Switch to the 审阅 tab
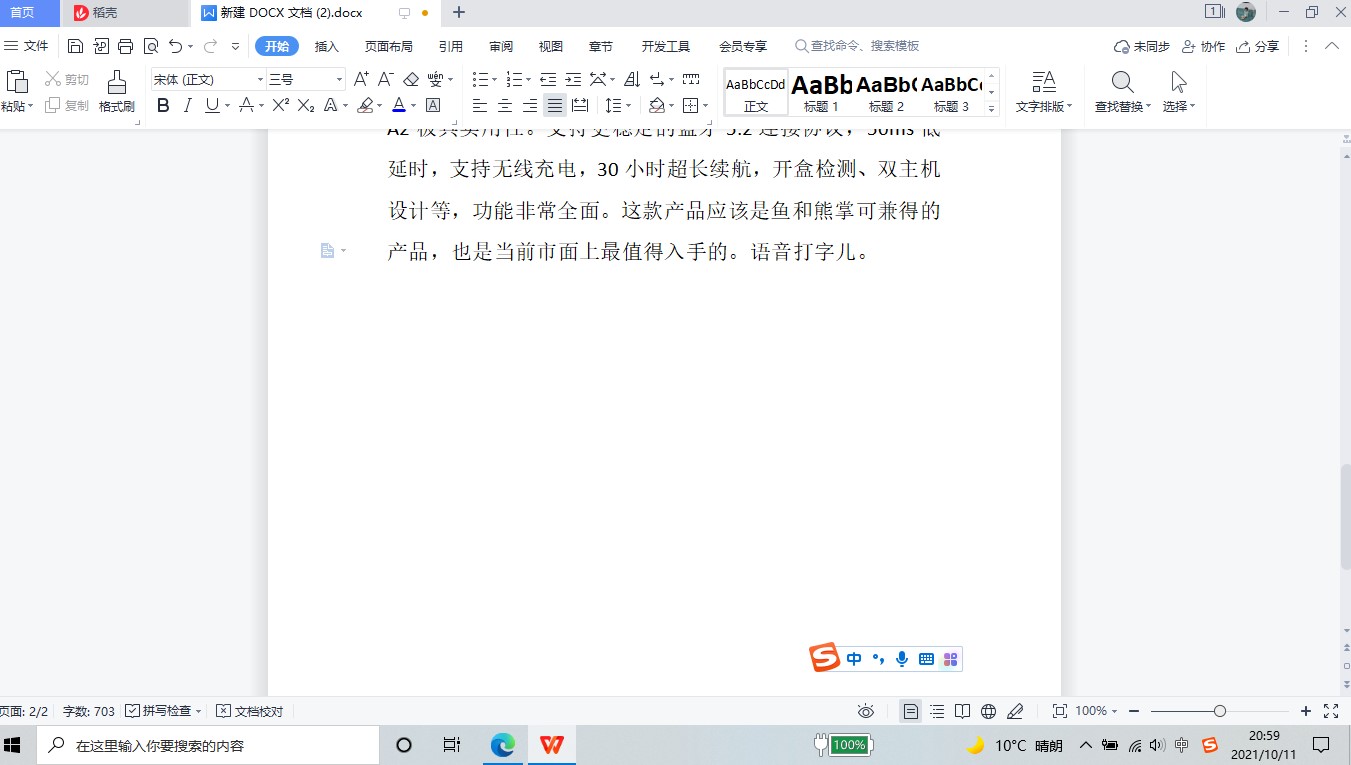The image size is (1351, 765). pyautogui.click(x=501, y=46)
